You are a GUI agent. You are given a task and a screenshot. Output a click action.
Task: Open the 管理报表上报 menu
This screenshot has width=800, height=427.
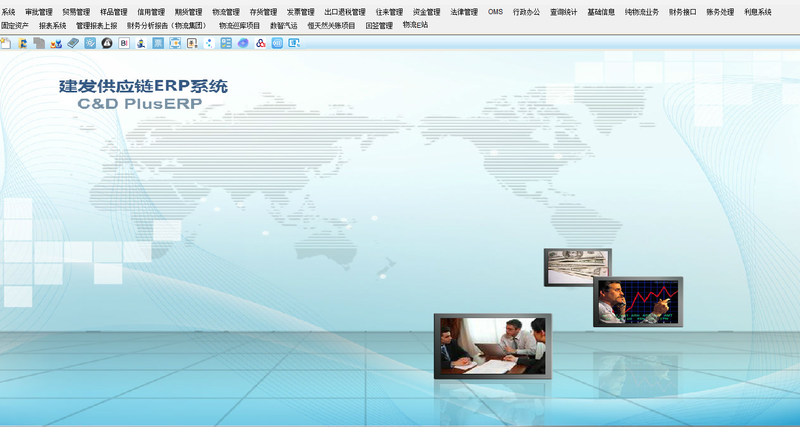96,26
